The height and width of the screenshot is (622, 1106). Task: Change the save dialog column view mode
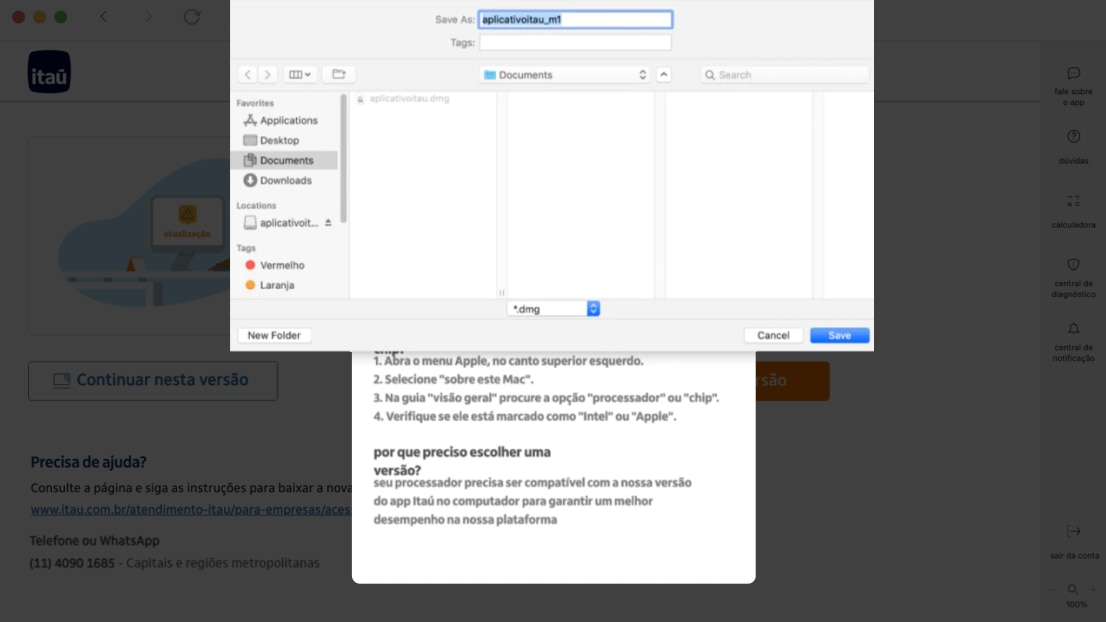[300, 75]
